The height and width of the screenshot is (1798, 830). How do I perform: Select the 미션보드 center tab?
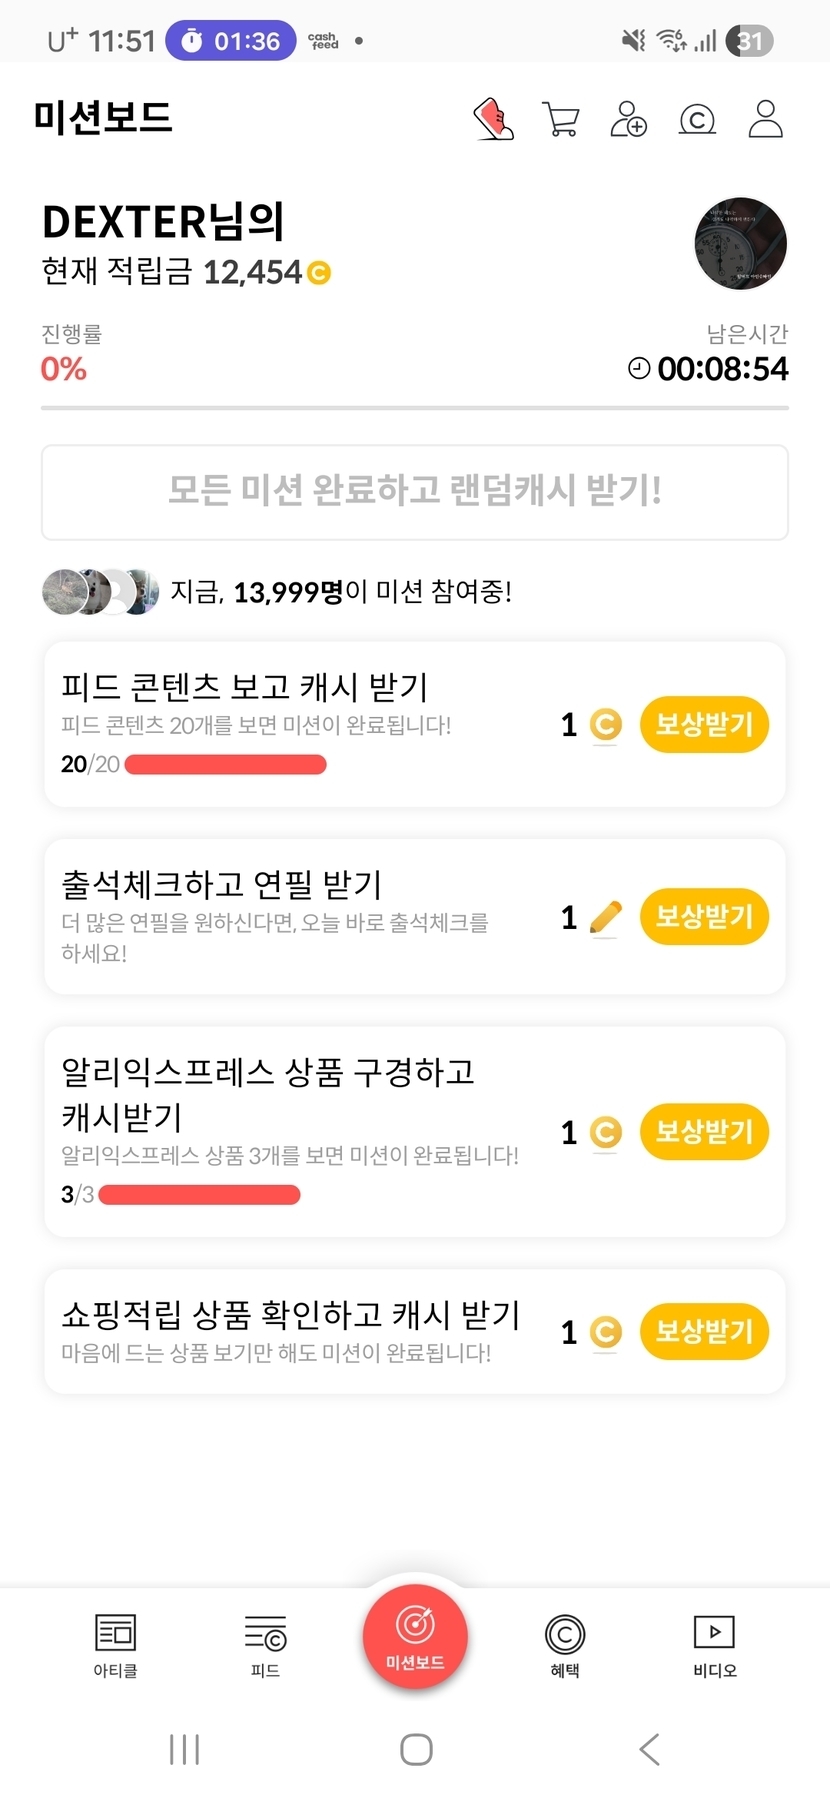(x=415, y=1636)
